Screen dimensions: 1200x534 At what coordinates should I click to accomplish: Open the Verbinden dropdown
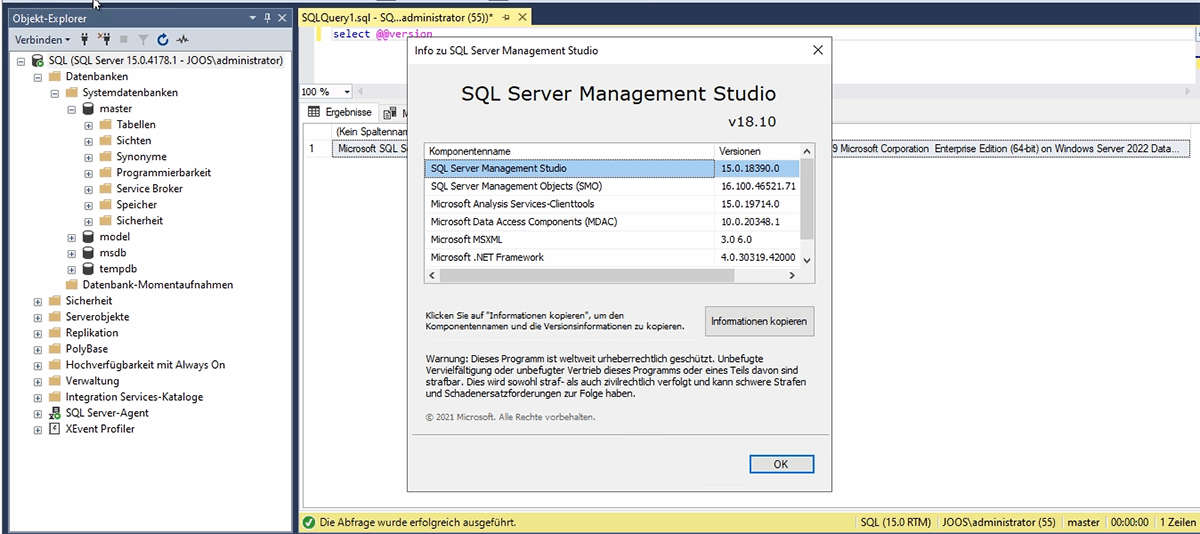pyautogui.click(x=42, y=40)
